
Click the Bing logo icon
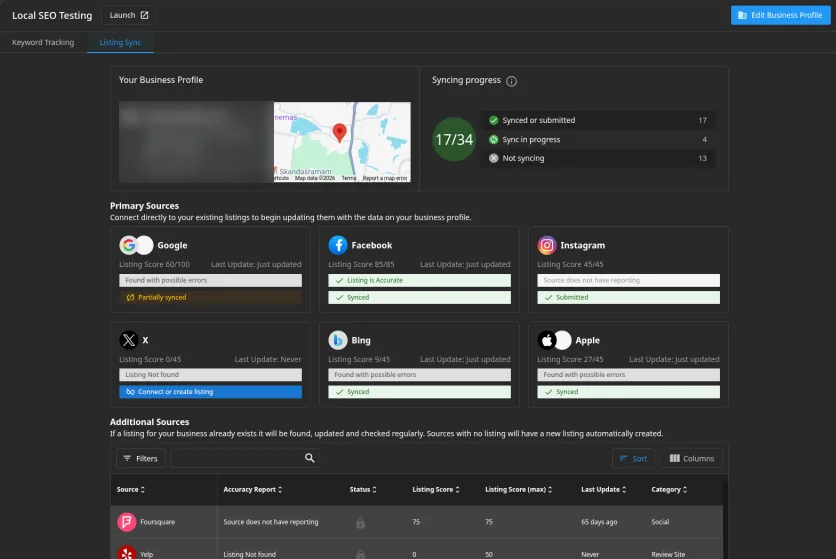pyautogui.click(x=337, y=340)
